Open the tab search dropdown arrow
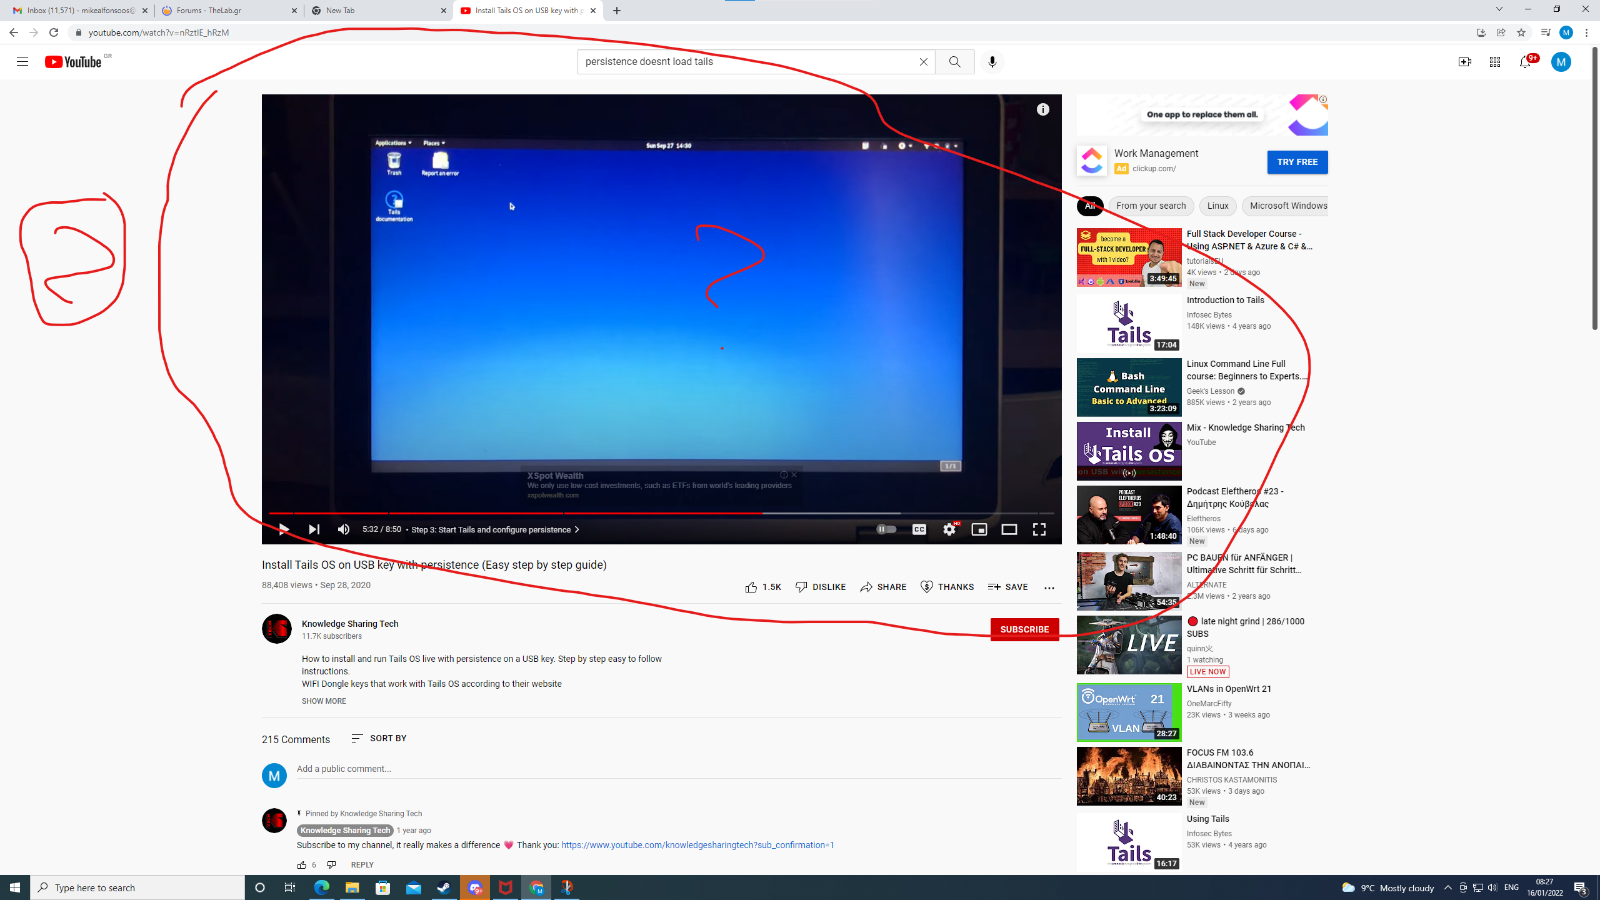The width and height of the screenshot is (1600, 900). coord(1499,9)
